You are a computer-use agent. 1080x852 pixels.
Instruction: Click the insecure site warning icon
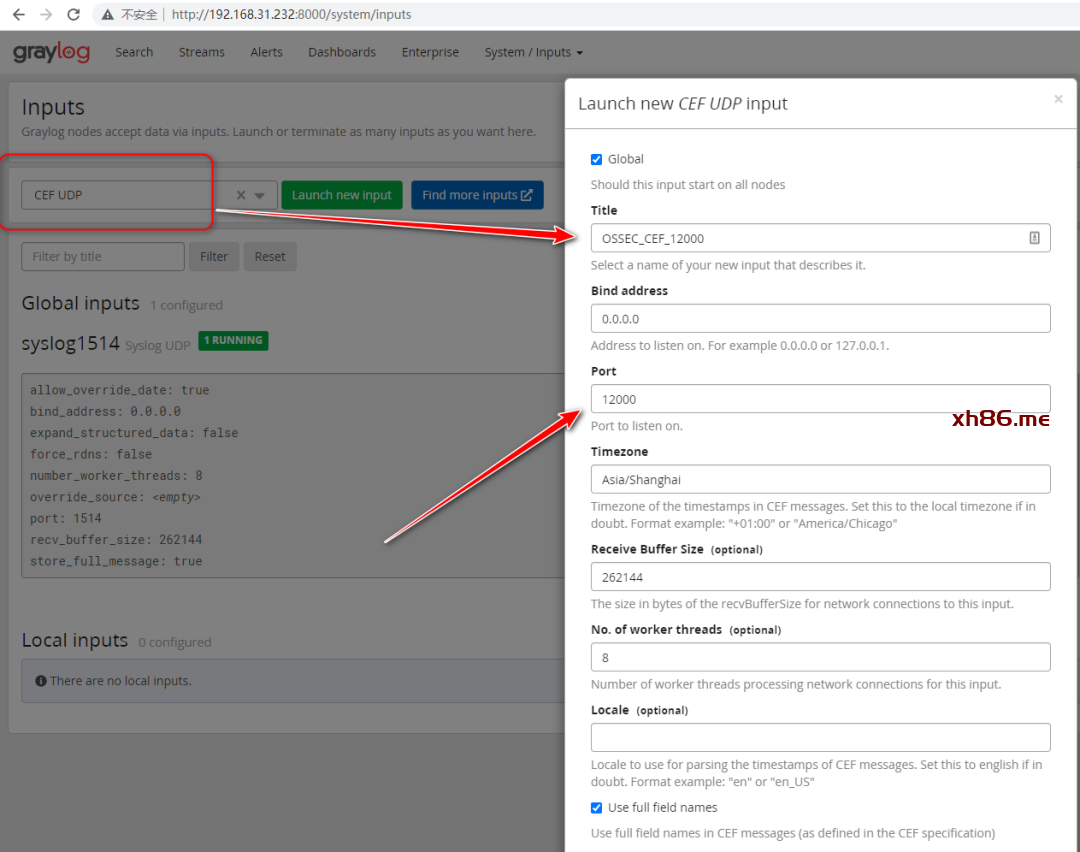coord(108,15)
